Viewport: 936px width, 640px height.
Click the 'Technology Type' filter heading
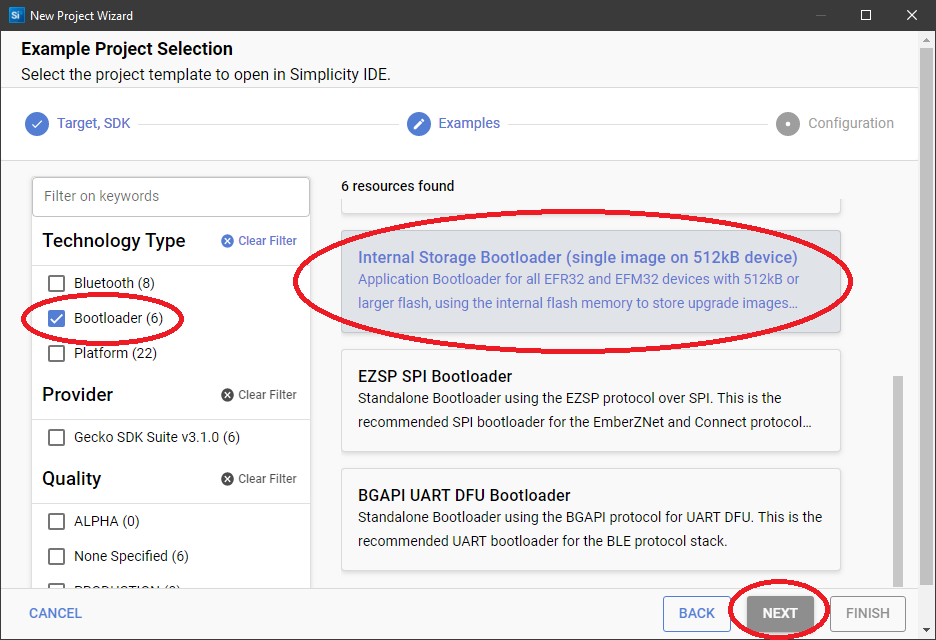click(x=114, y=241)
